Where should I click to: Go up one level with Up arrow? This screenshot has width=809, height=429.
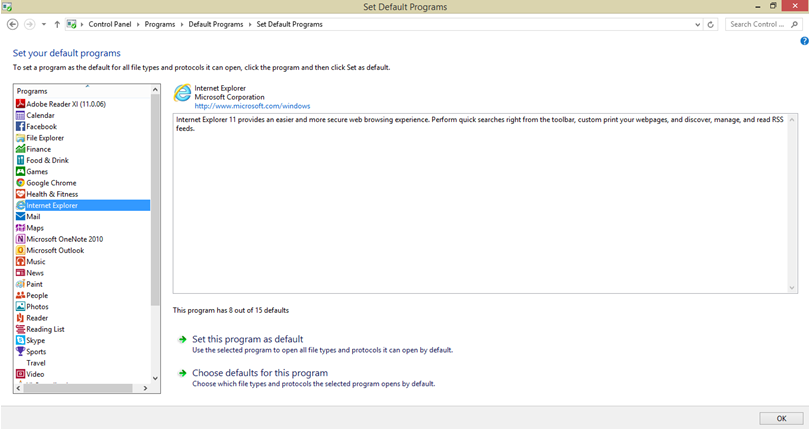click(x=57, y=24)
